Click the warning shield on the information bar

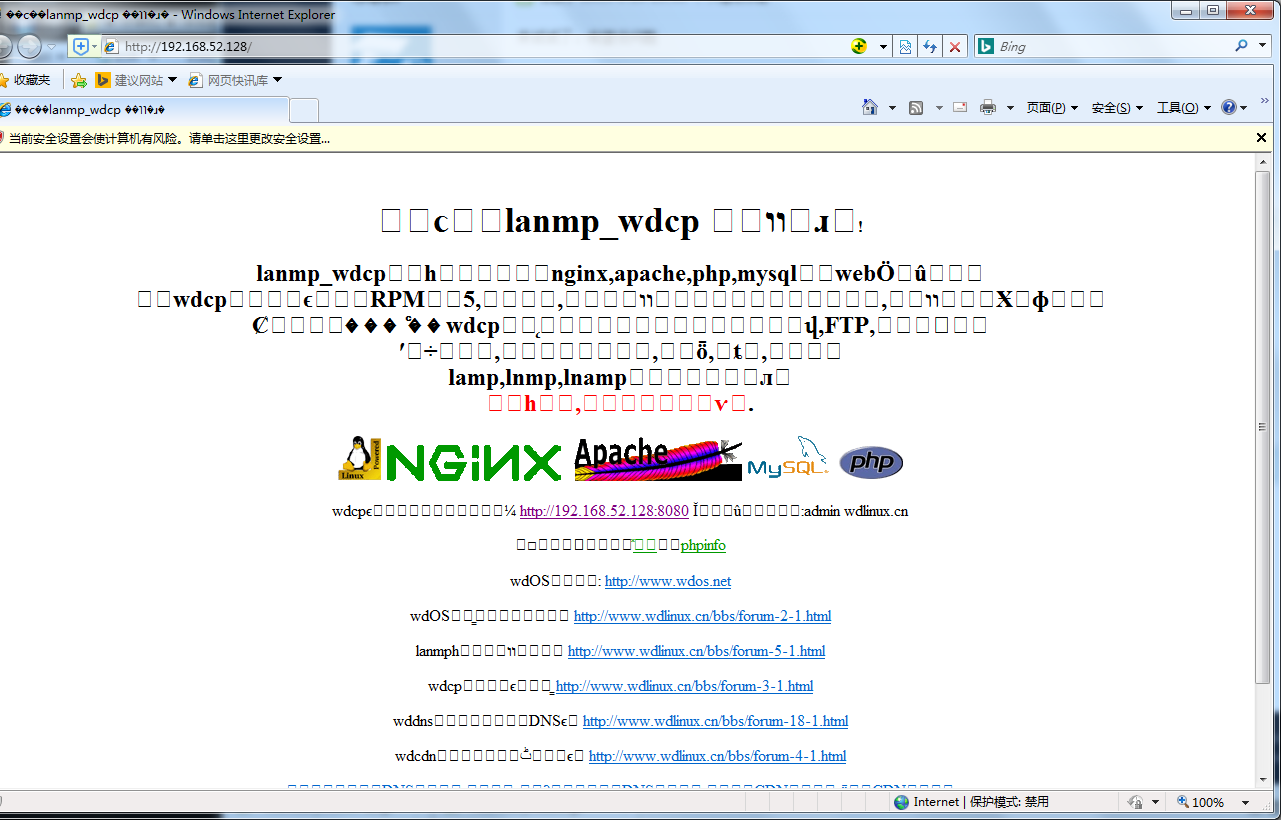(x=2, y=138)
